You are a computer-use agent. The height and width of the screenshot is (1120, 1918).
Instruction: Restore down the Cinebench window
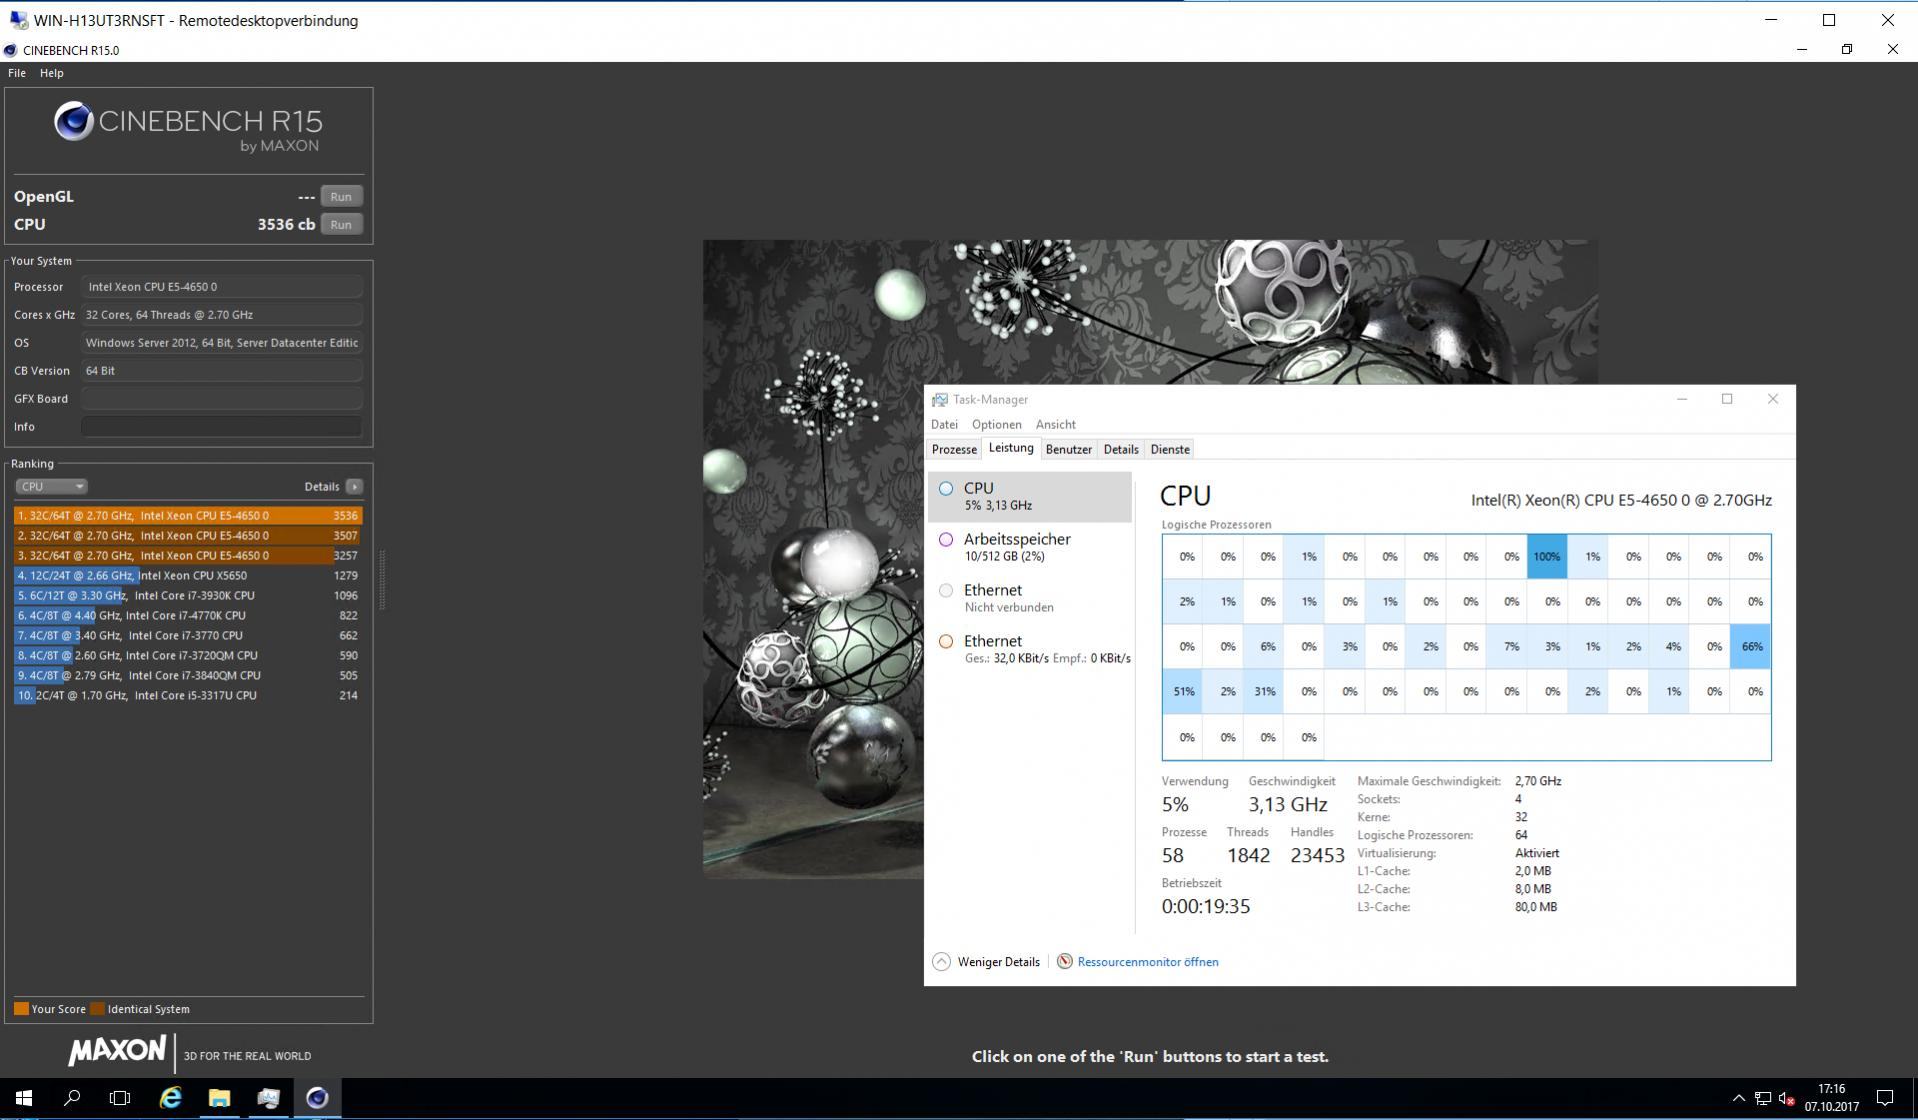pyautogui.click(x=1847, y=49)
